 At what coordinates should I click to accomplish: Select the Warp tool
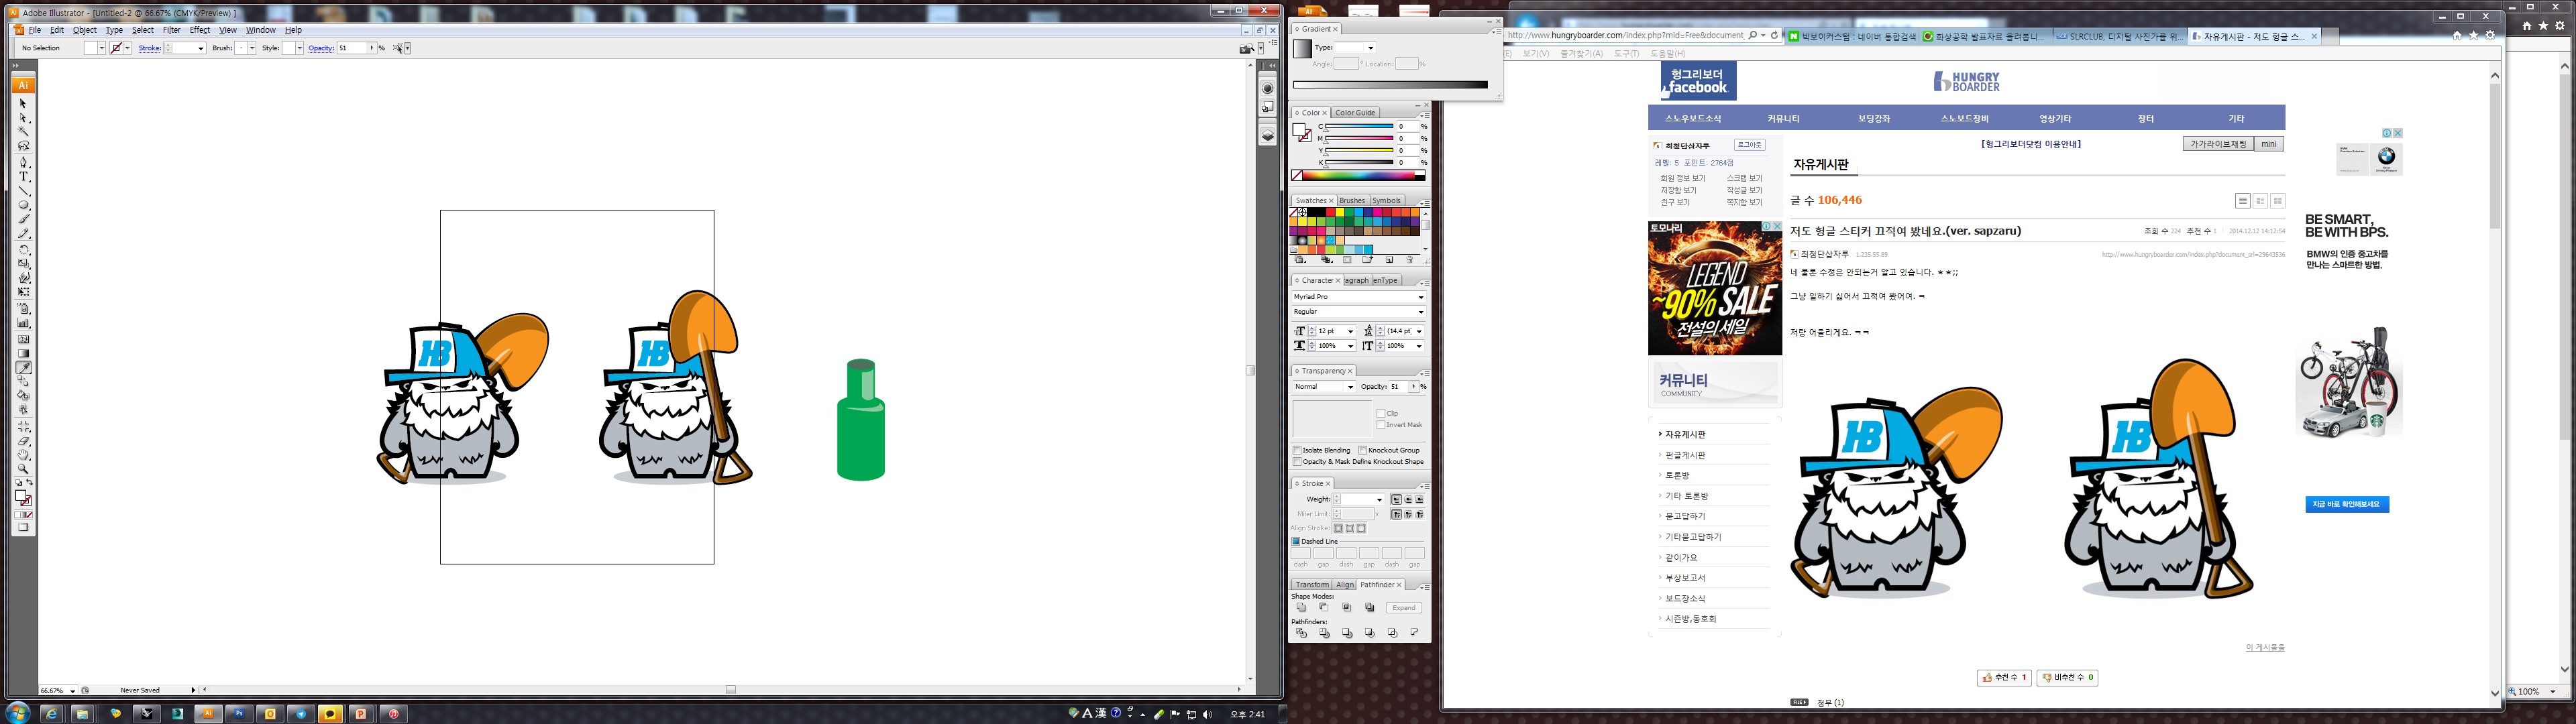tap(23, 278)
